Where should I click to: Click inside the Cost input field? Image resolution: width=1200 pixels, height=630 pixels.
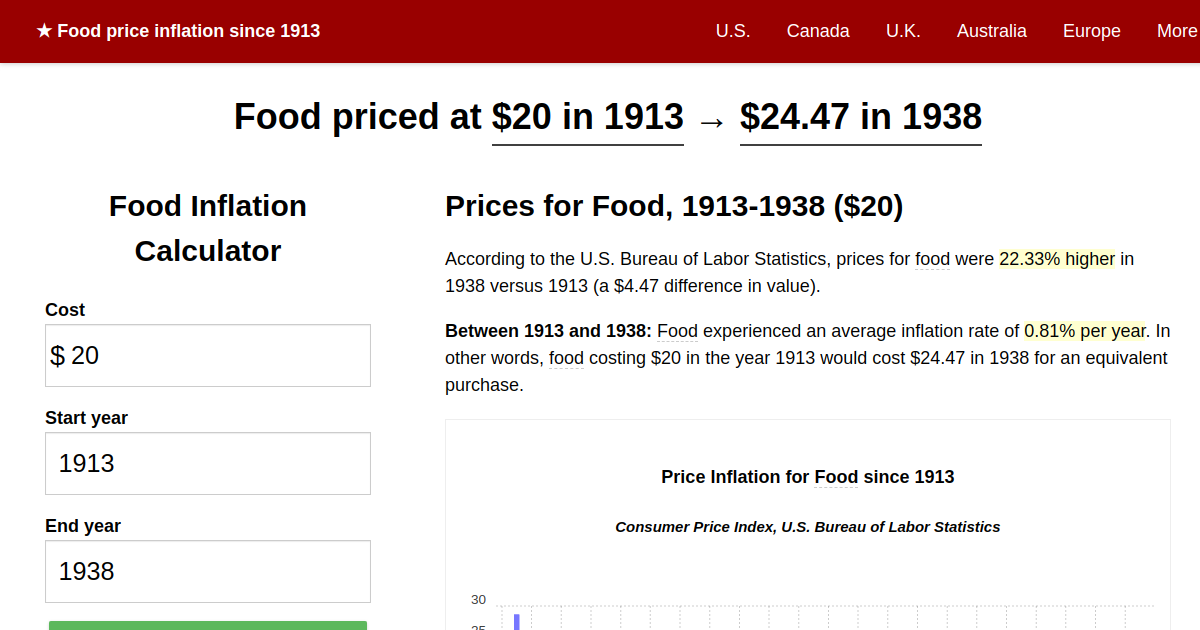207,355
